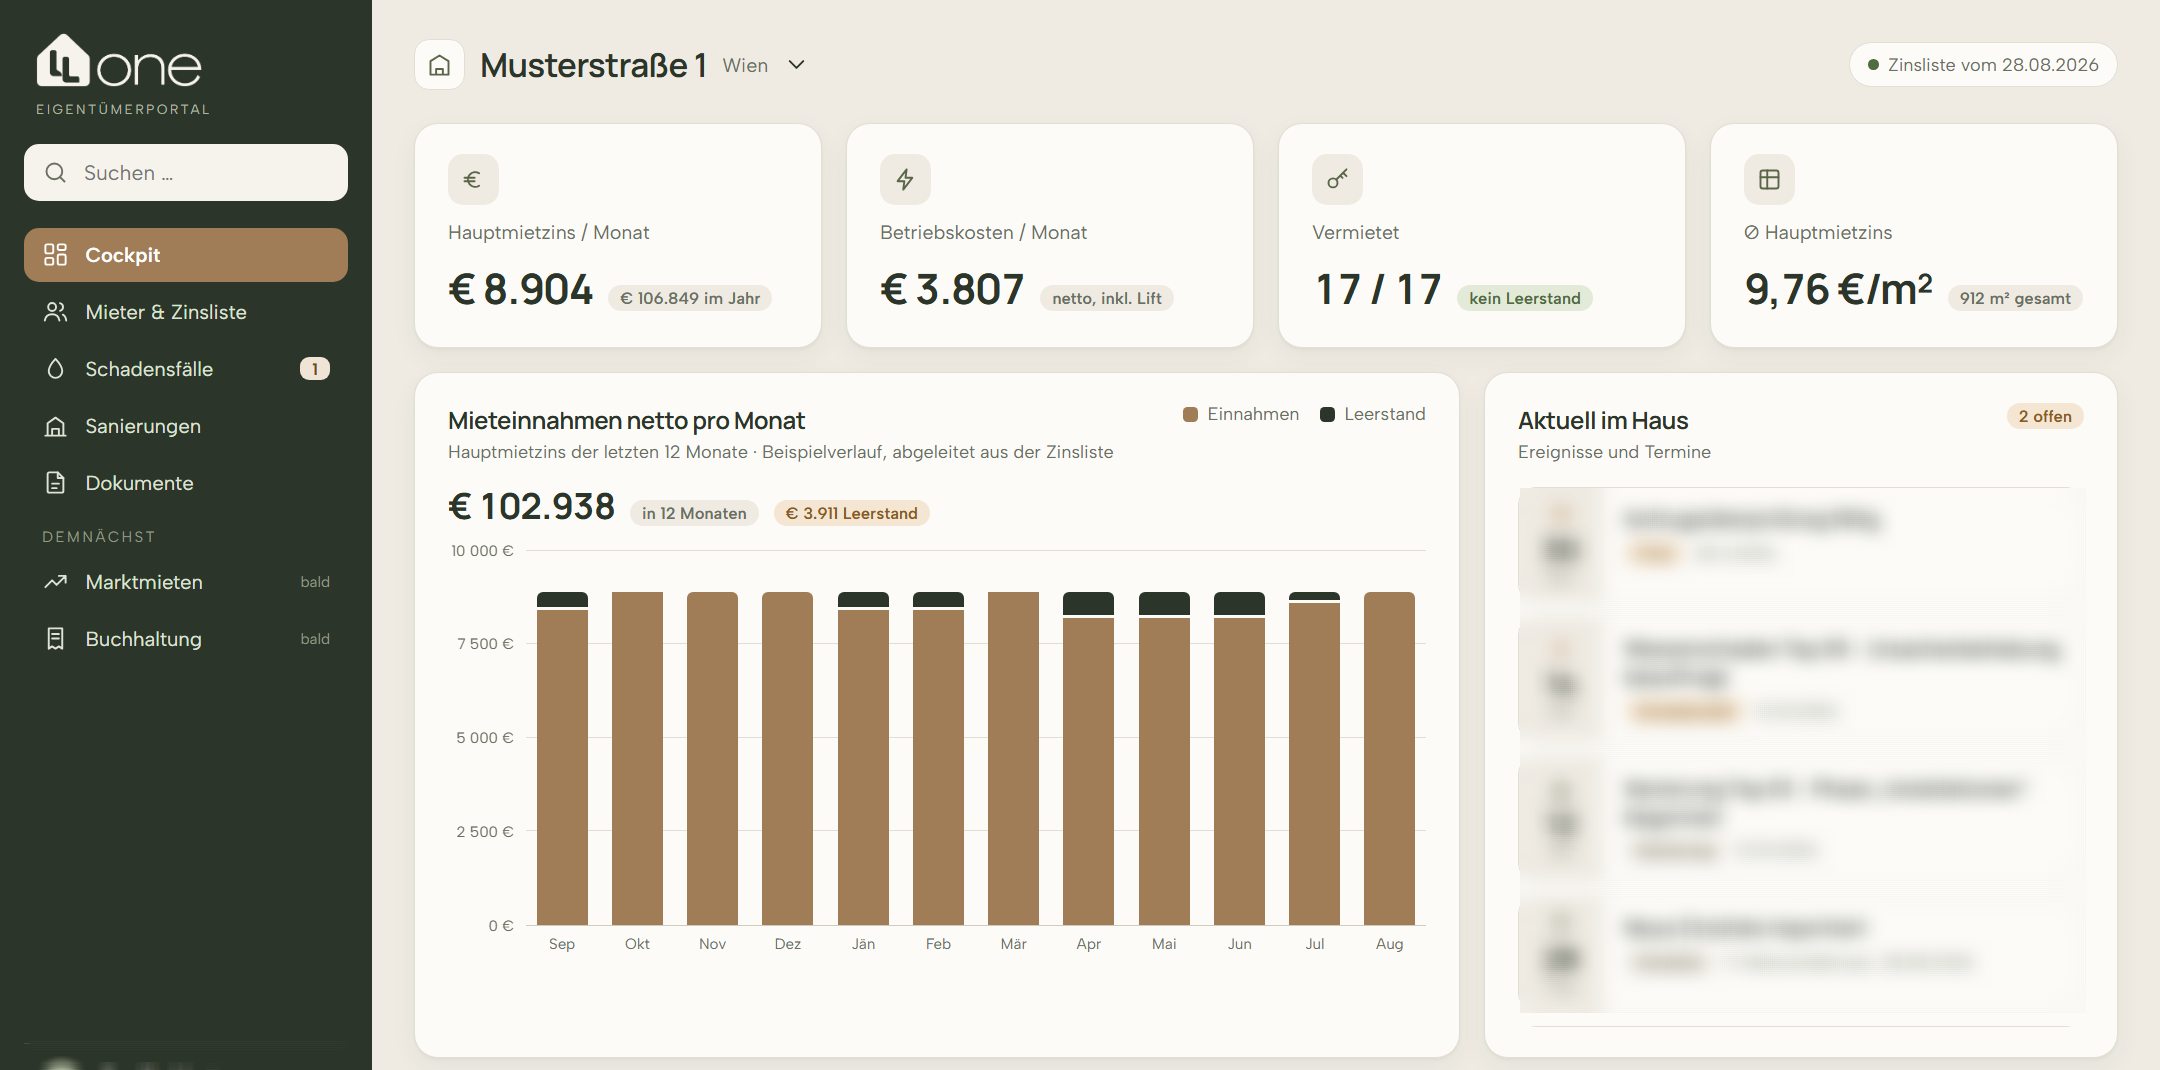Click the LL one logo
Image resolution: width=2160 pixels, height=1070 pixels.
(119, 61)
